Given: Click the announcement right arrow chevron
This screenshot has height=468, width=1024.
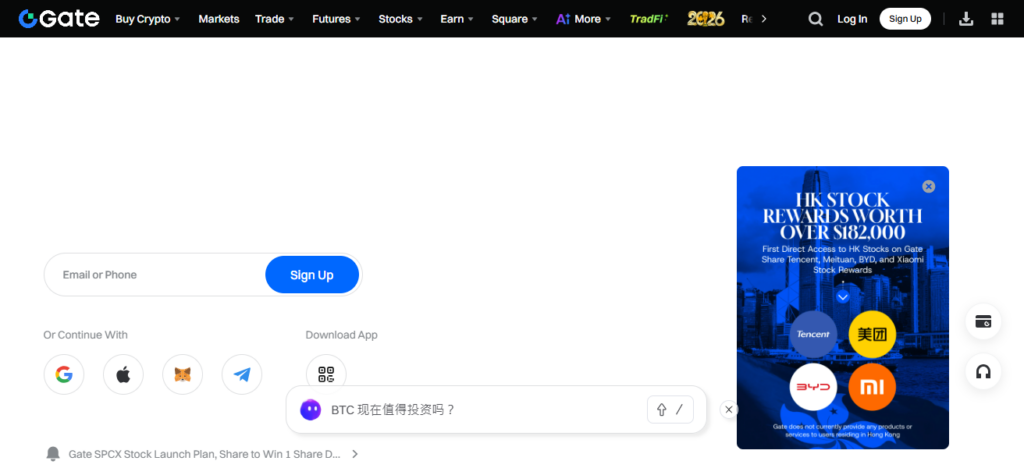Looking at the screenshot, I should coord(355,454).
